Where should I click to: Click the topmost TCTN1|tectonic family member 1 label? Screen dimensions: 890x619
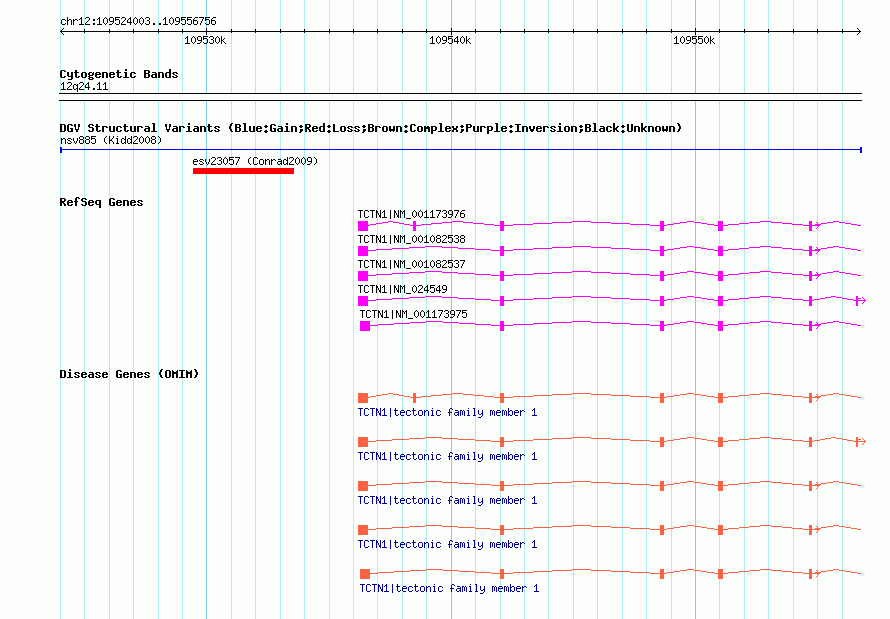(x=447, y=412)
